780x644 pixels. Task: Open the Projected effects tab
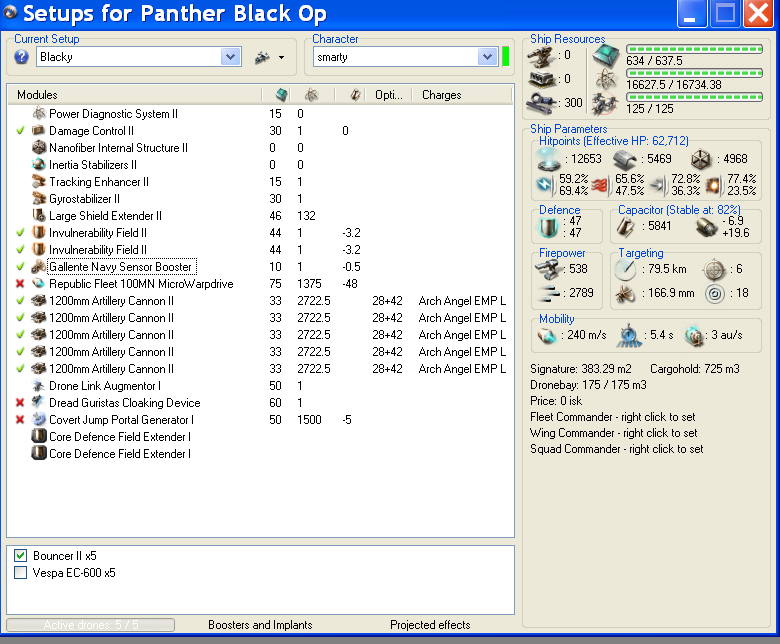[x=430, y=625]
